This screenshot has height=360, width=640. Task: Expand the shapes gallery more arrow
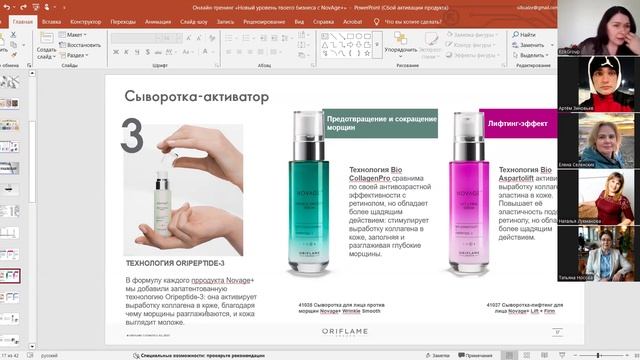[377, 44]
